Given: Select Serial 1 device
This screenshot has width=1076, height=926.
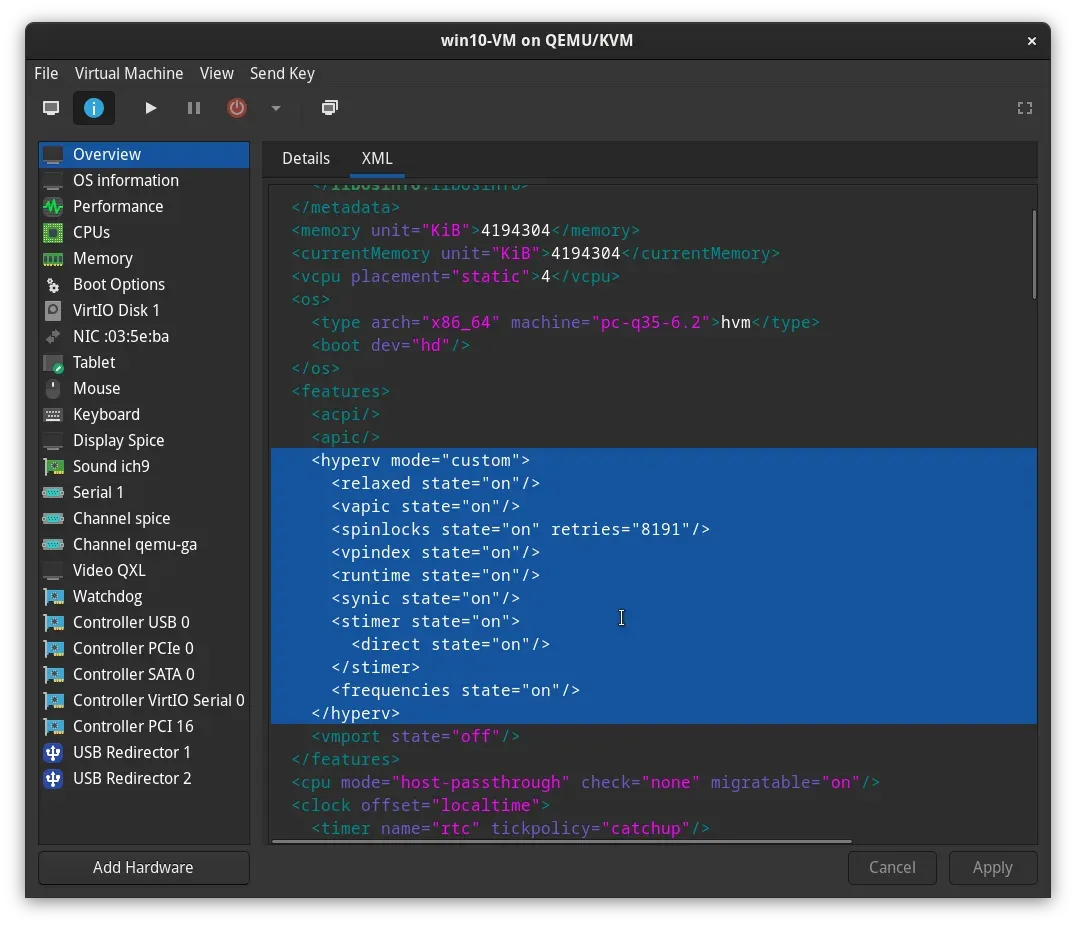Looking at the screenshot, I should pyautogui.click(x=144, y=493).
